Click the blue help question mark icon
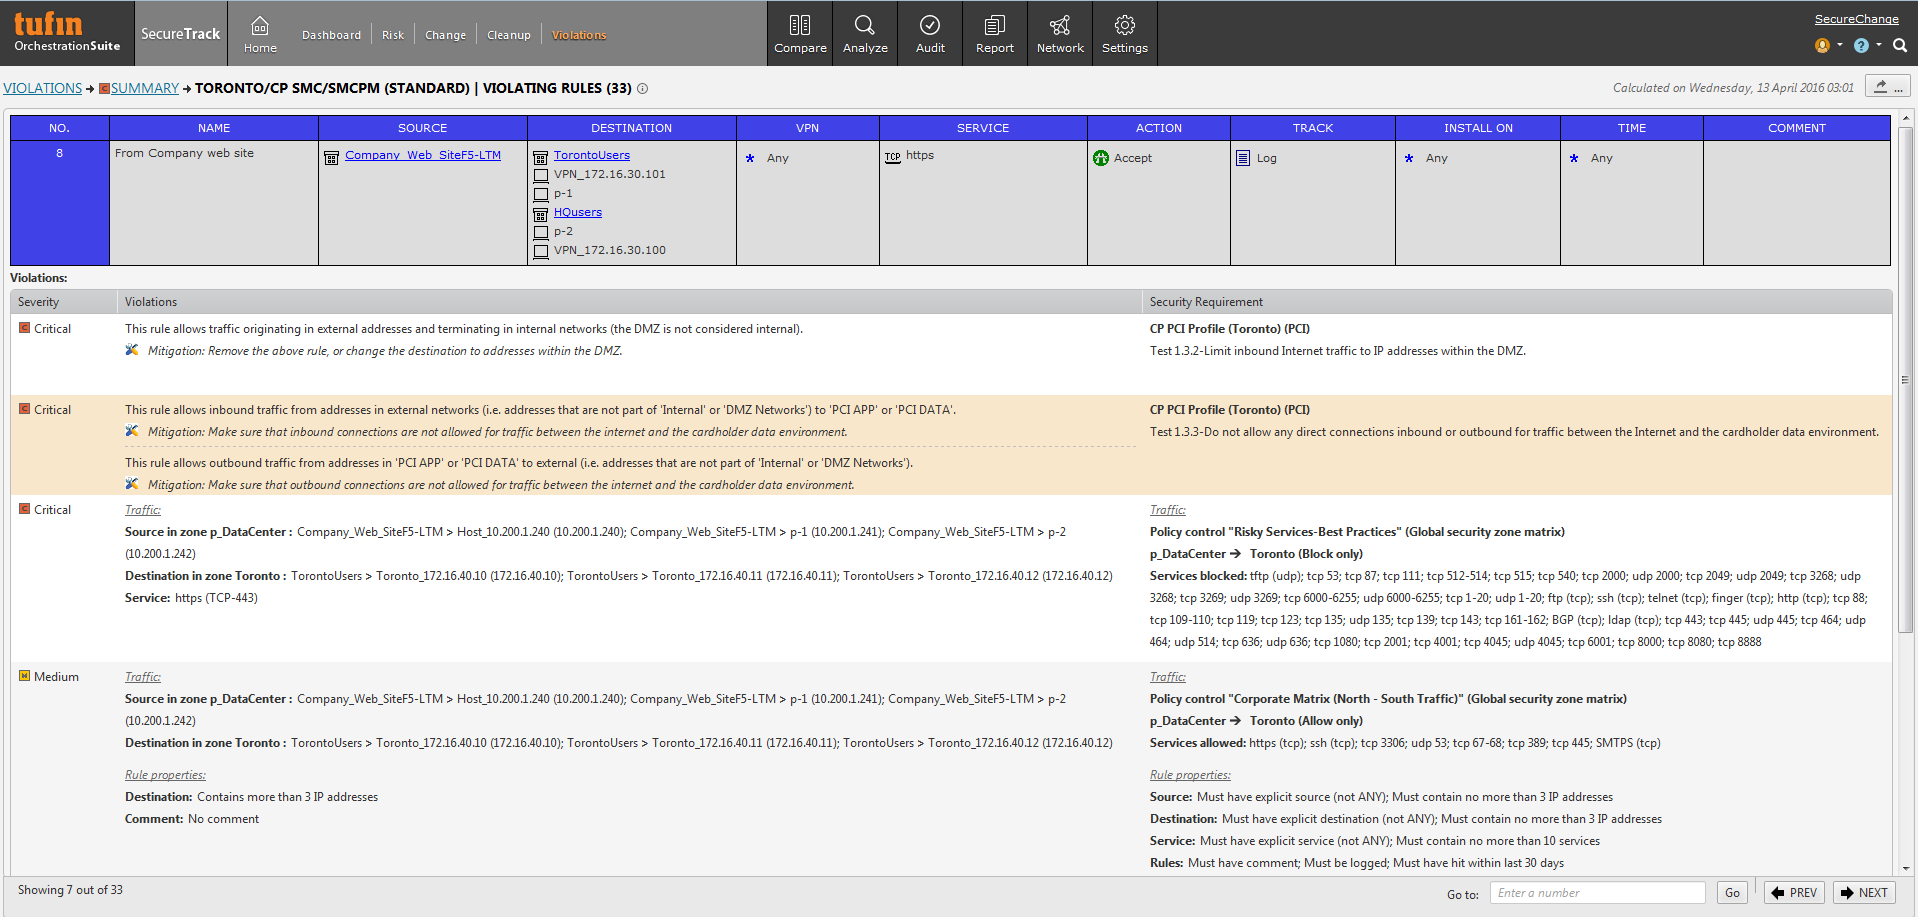This screenshot has height=917, width=1918. 1861,45
